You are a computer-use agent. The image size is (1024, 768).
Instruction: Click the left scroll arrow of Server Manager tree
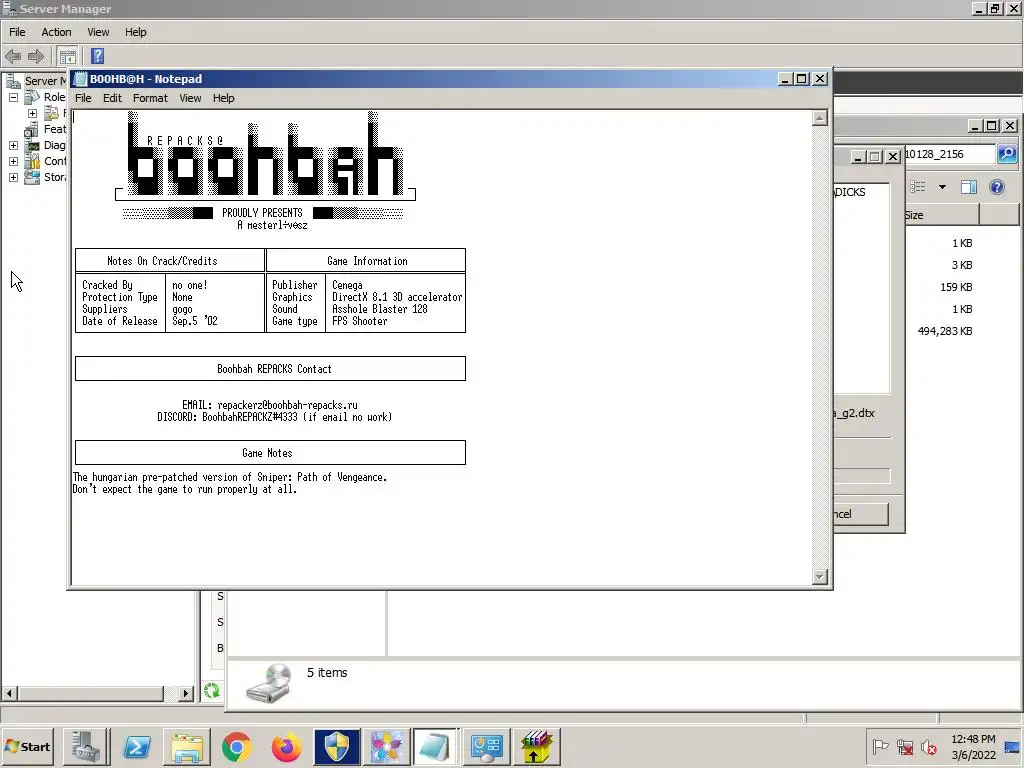(x=9, y=694)
